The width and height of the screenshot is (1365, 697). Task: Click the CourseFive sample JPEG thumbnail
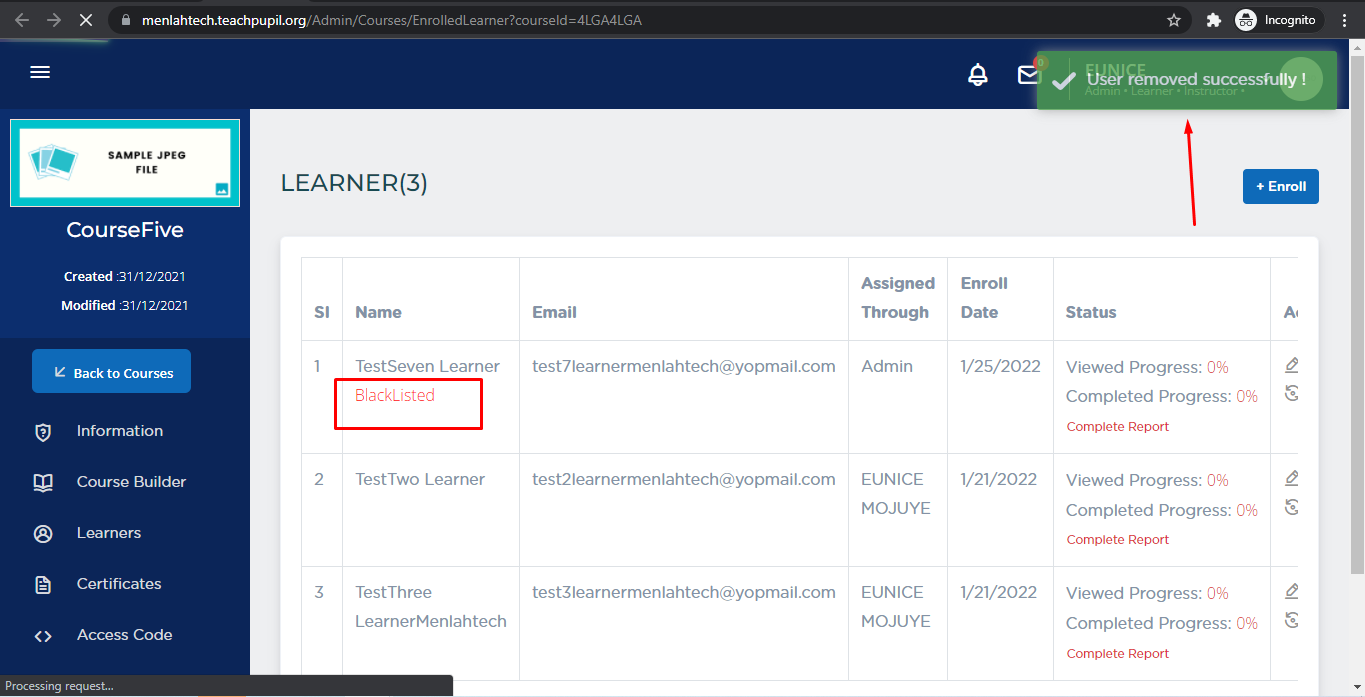(125, 163)
